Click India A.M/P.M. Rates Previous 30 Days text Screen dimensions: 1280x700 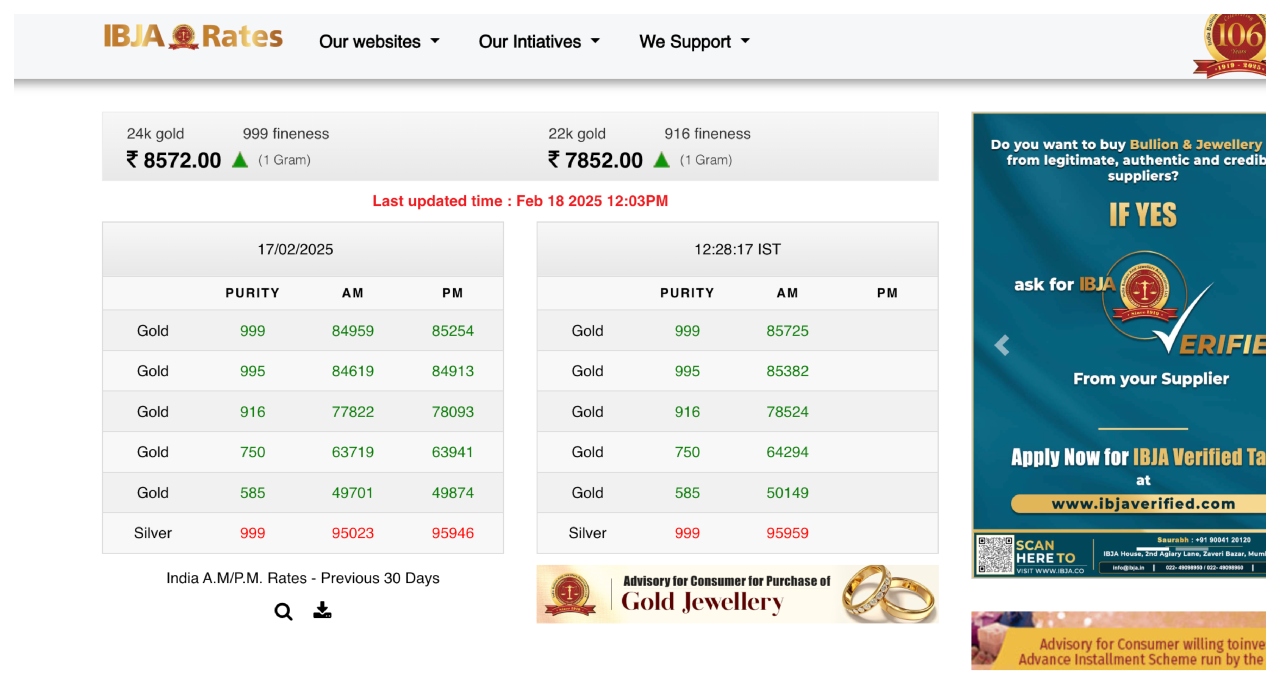tap(303, 578)
